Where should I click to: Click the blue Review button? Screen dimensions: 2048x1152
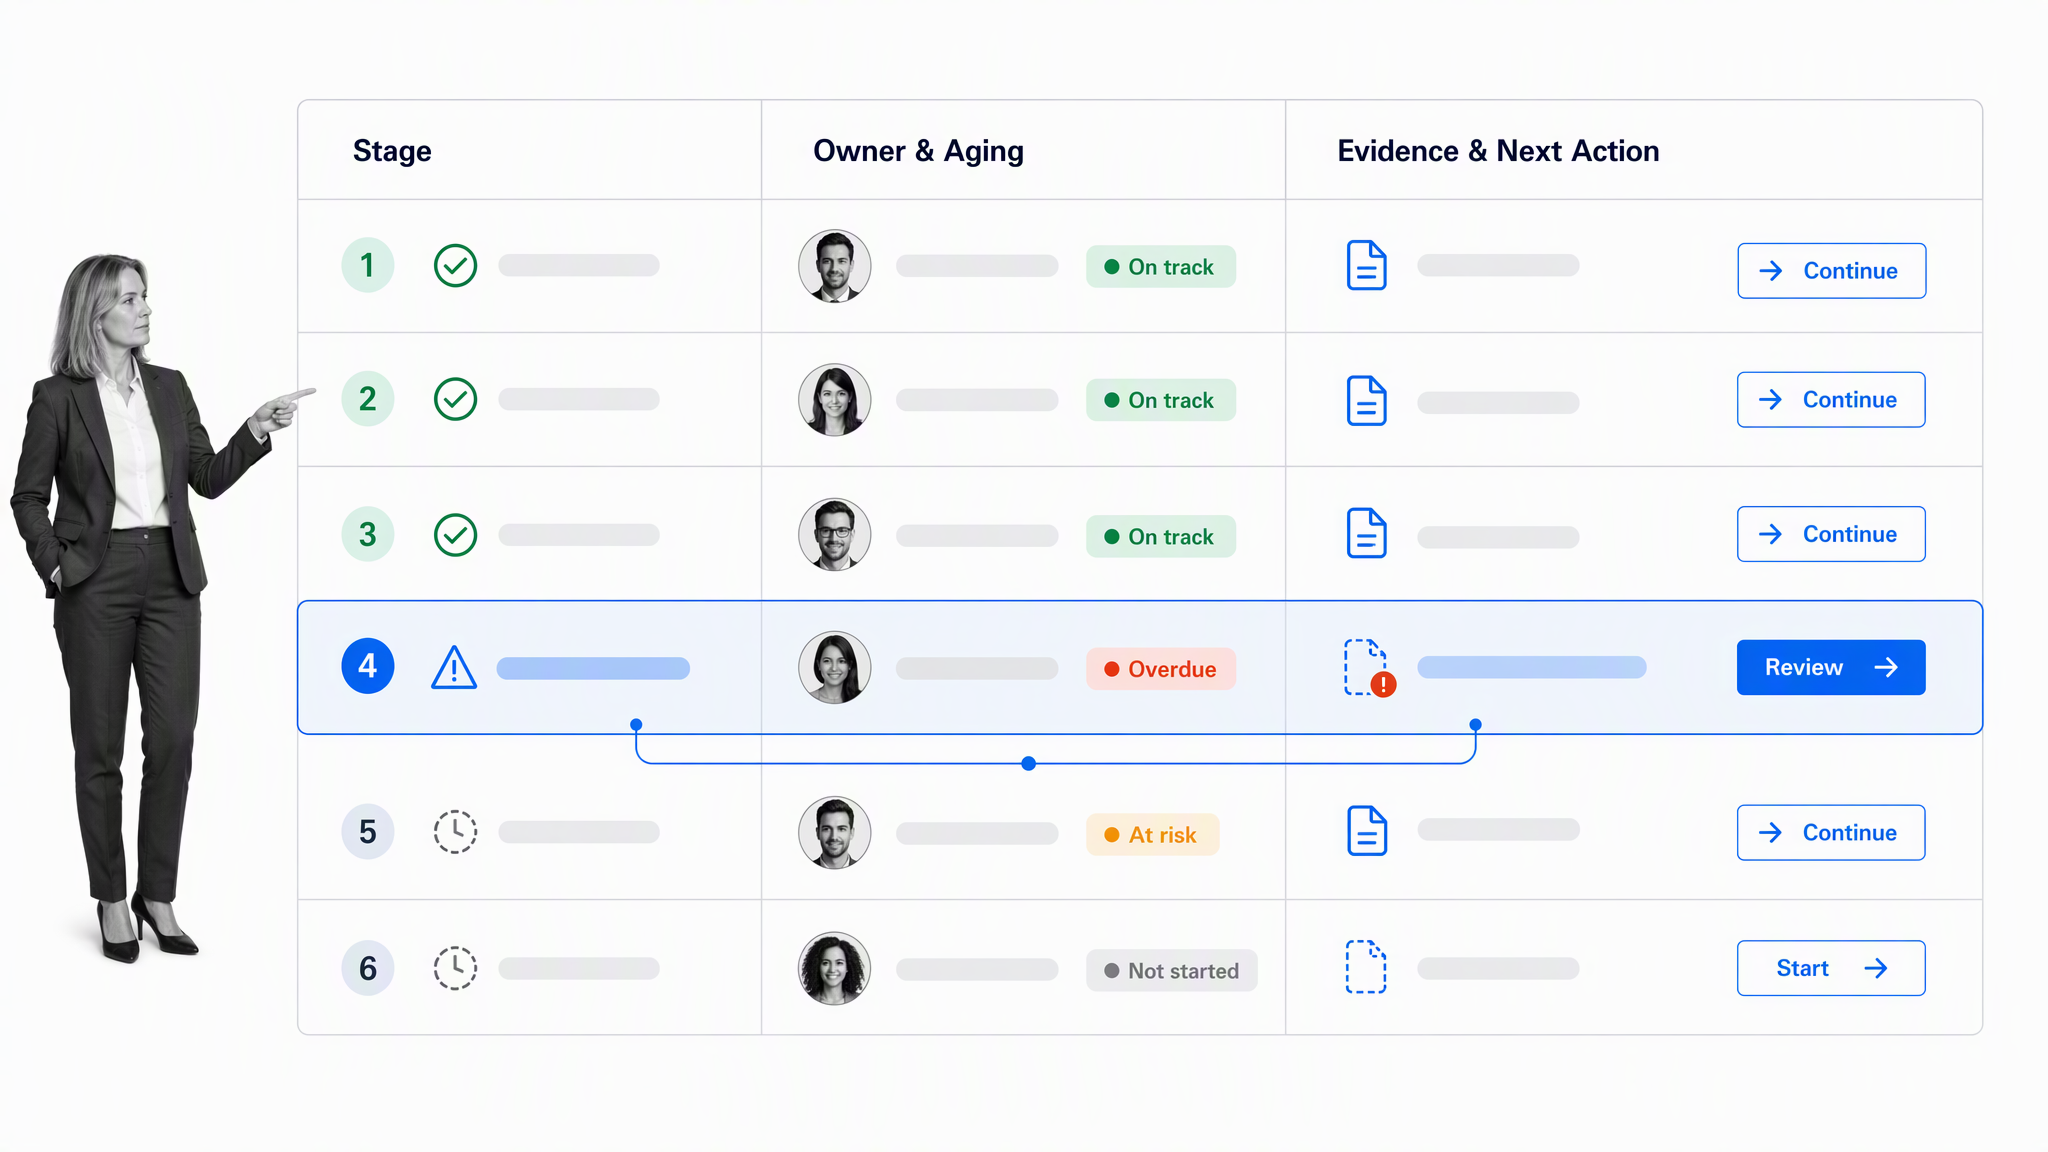pos(1831,667)
